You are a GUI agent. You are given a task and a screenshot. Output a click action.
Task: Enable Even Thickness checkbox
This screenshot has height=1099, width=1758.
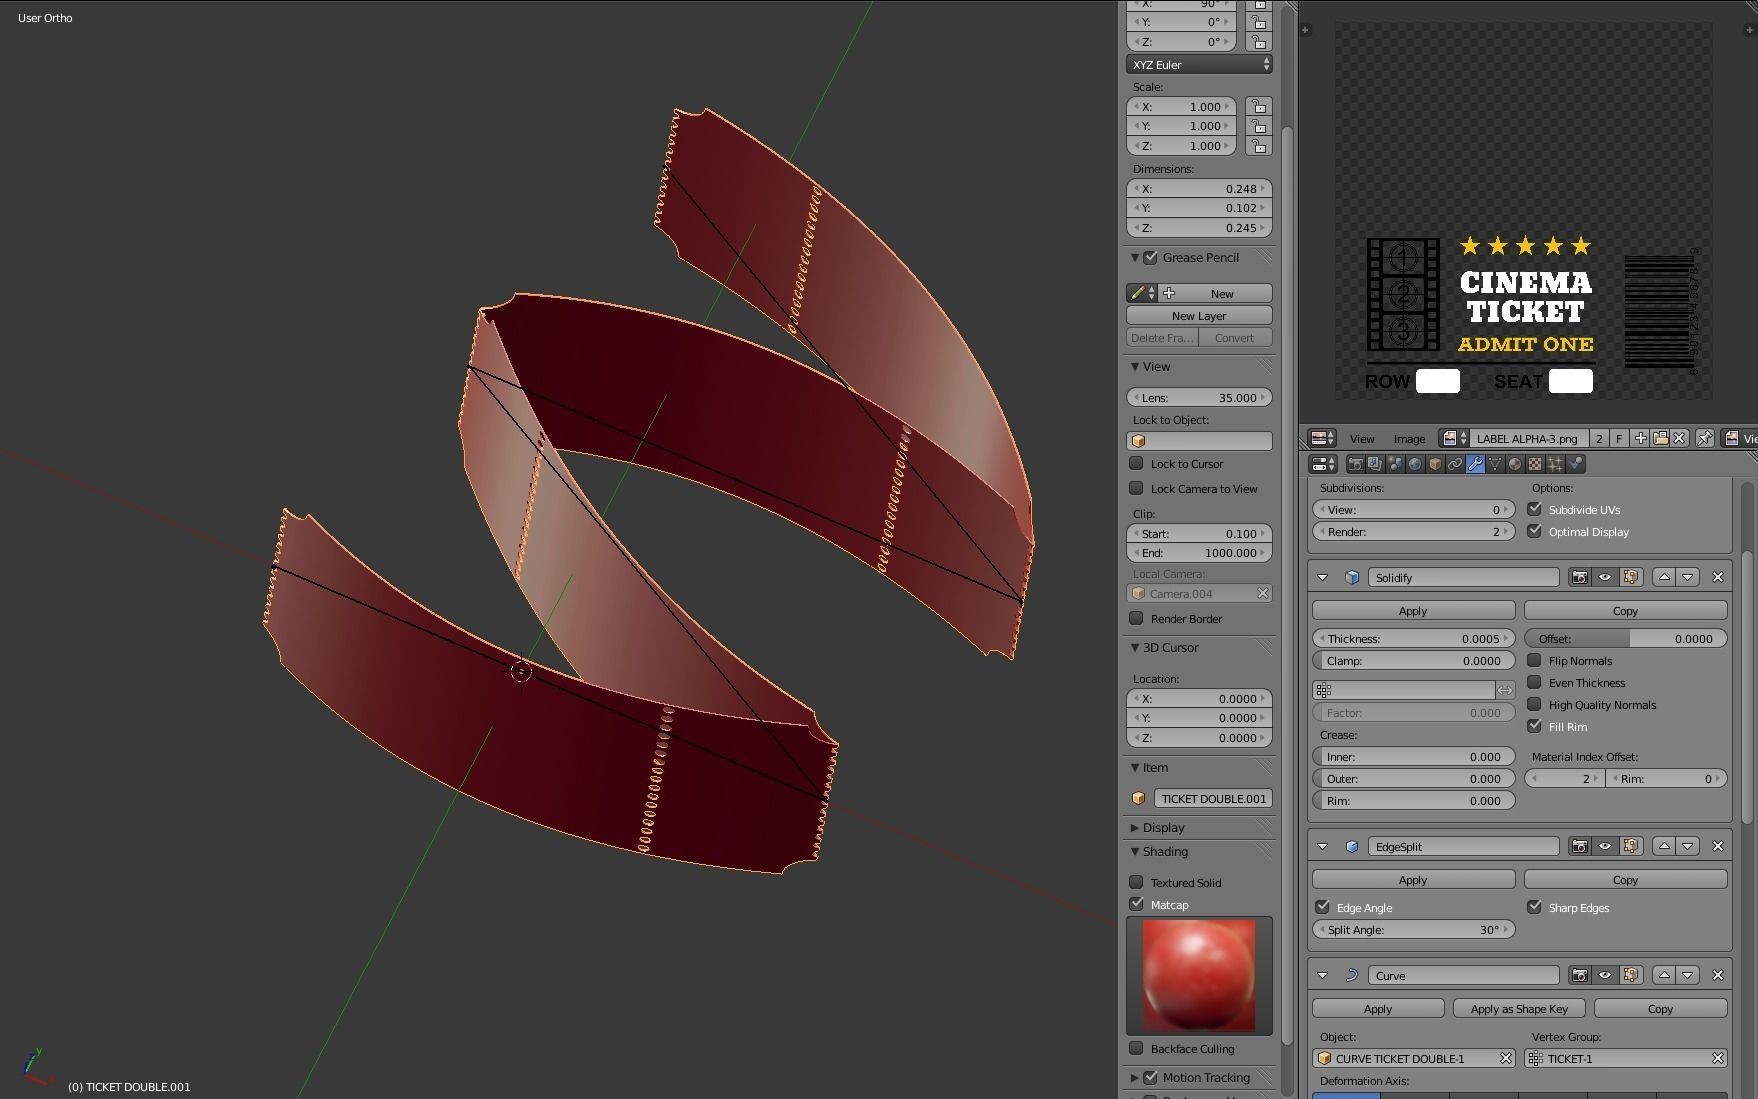pos(1535,682)
